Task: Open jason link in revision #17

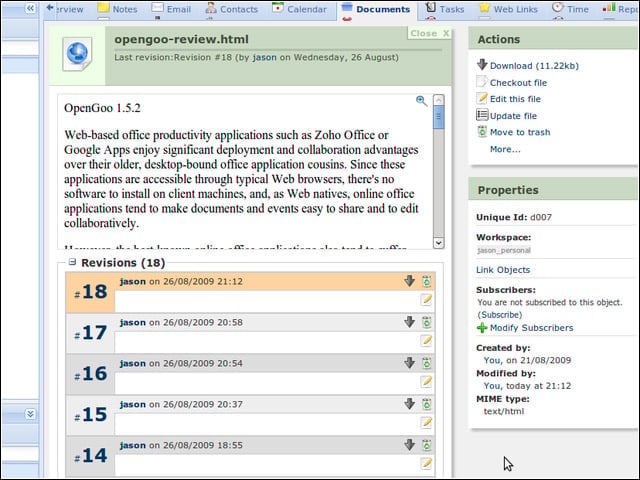Action: (x=133, y=322)
